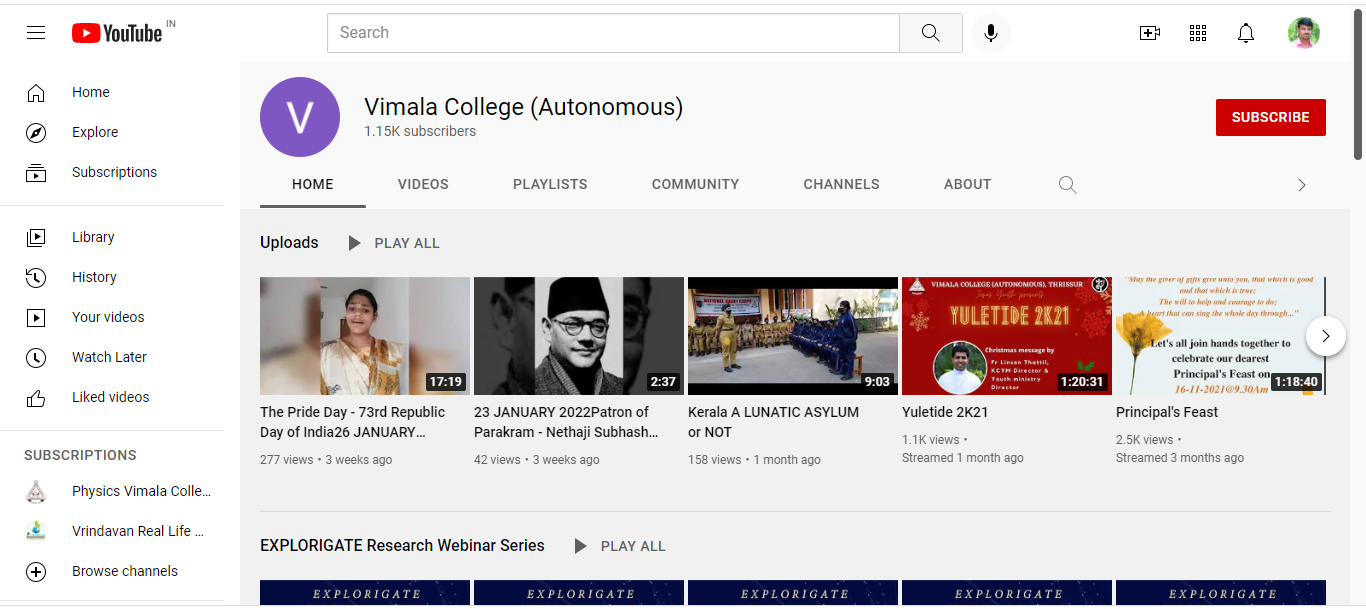Image resolution: width=1366 pixels, height=609 pixels.
Task: Open the YouTube apps grid icon
Action: pos(1198,33)
